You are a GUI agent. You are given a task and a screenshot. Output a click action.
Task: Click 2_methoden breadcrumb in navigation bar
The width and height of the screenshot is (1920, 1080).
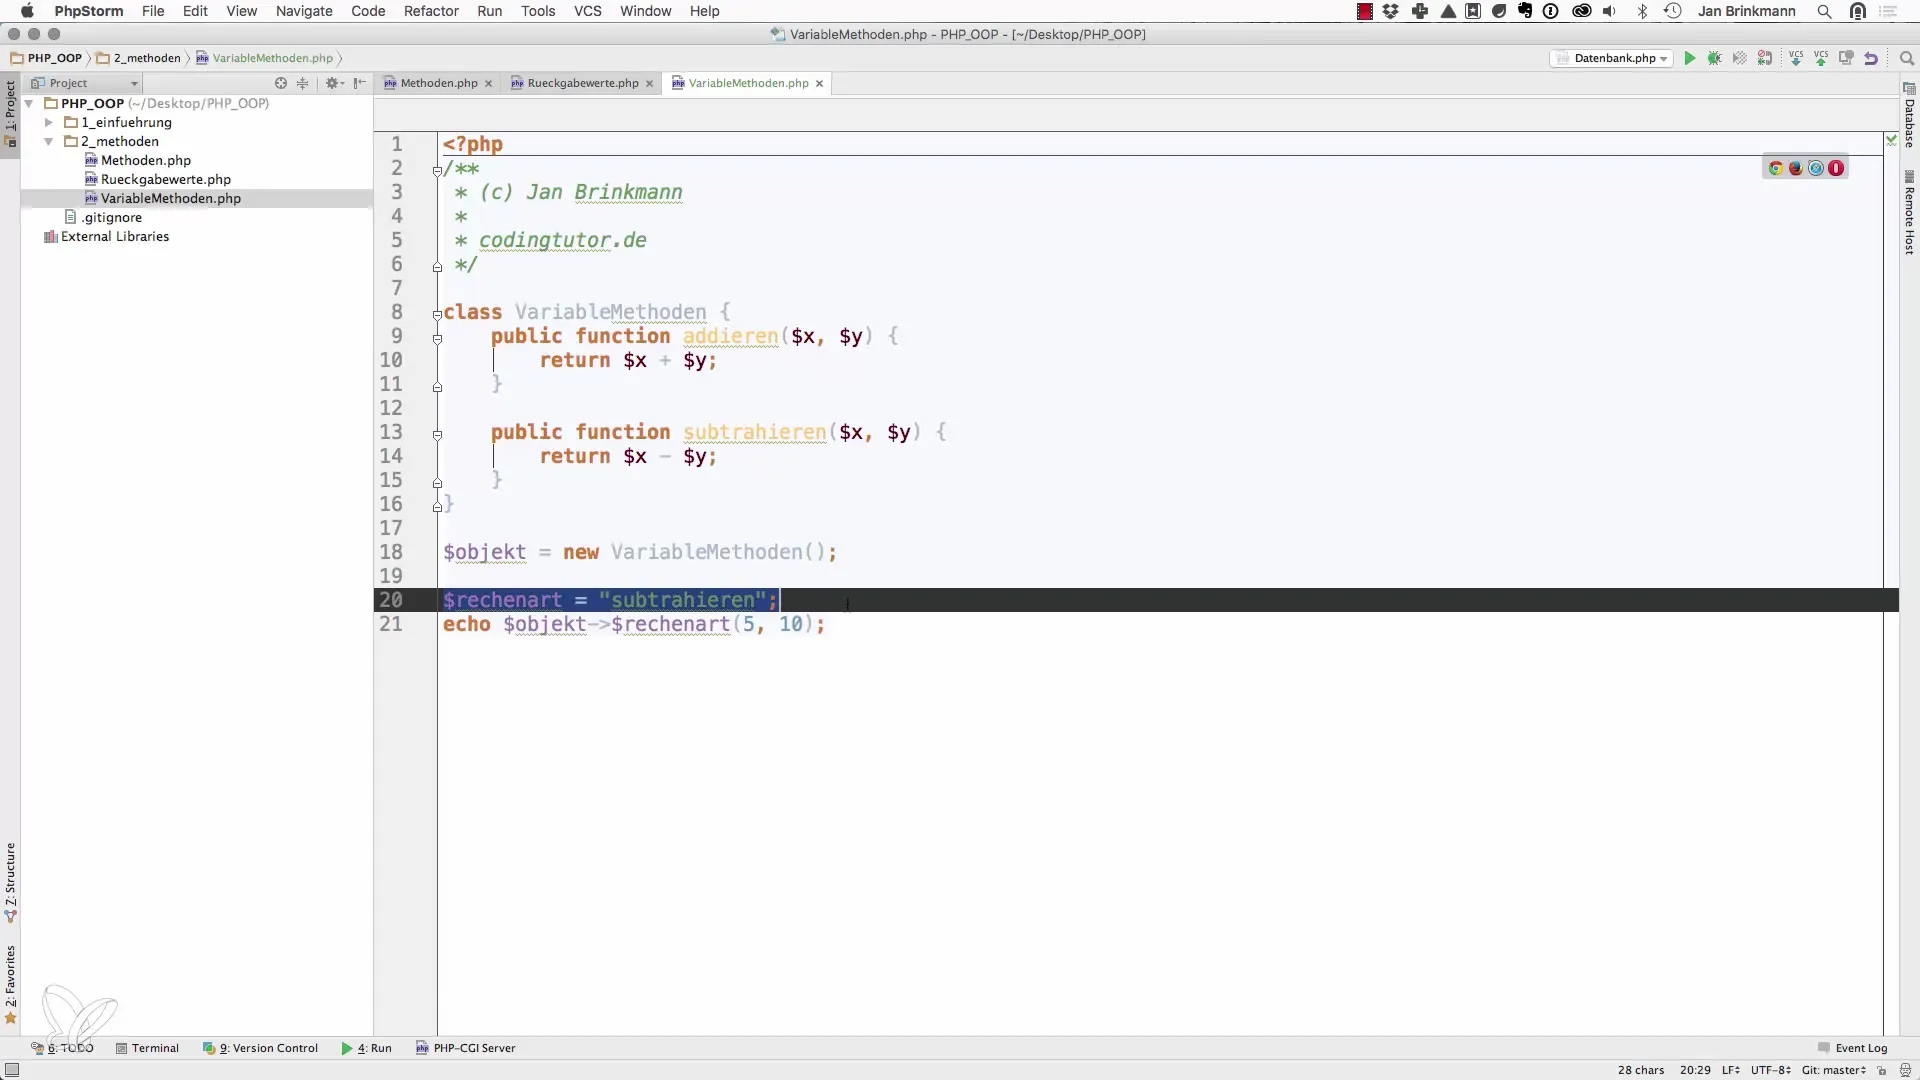[139, 58]
